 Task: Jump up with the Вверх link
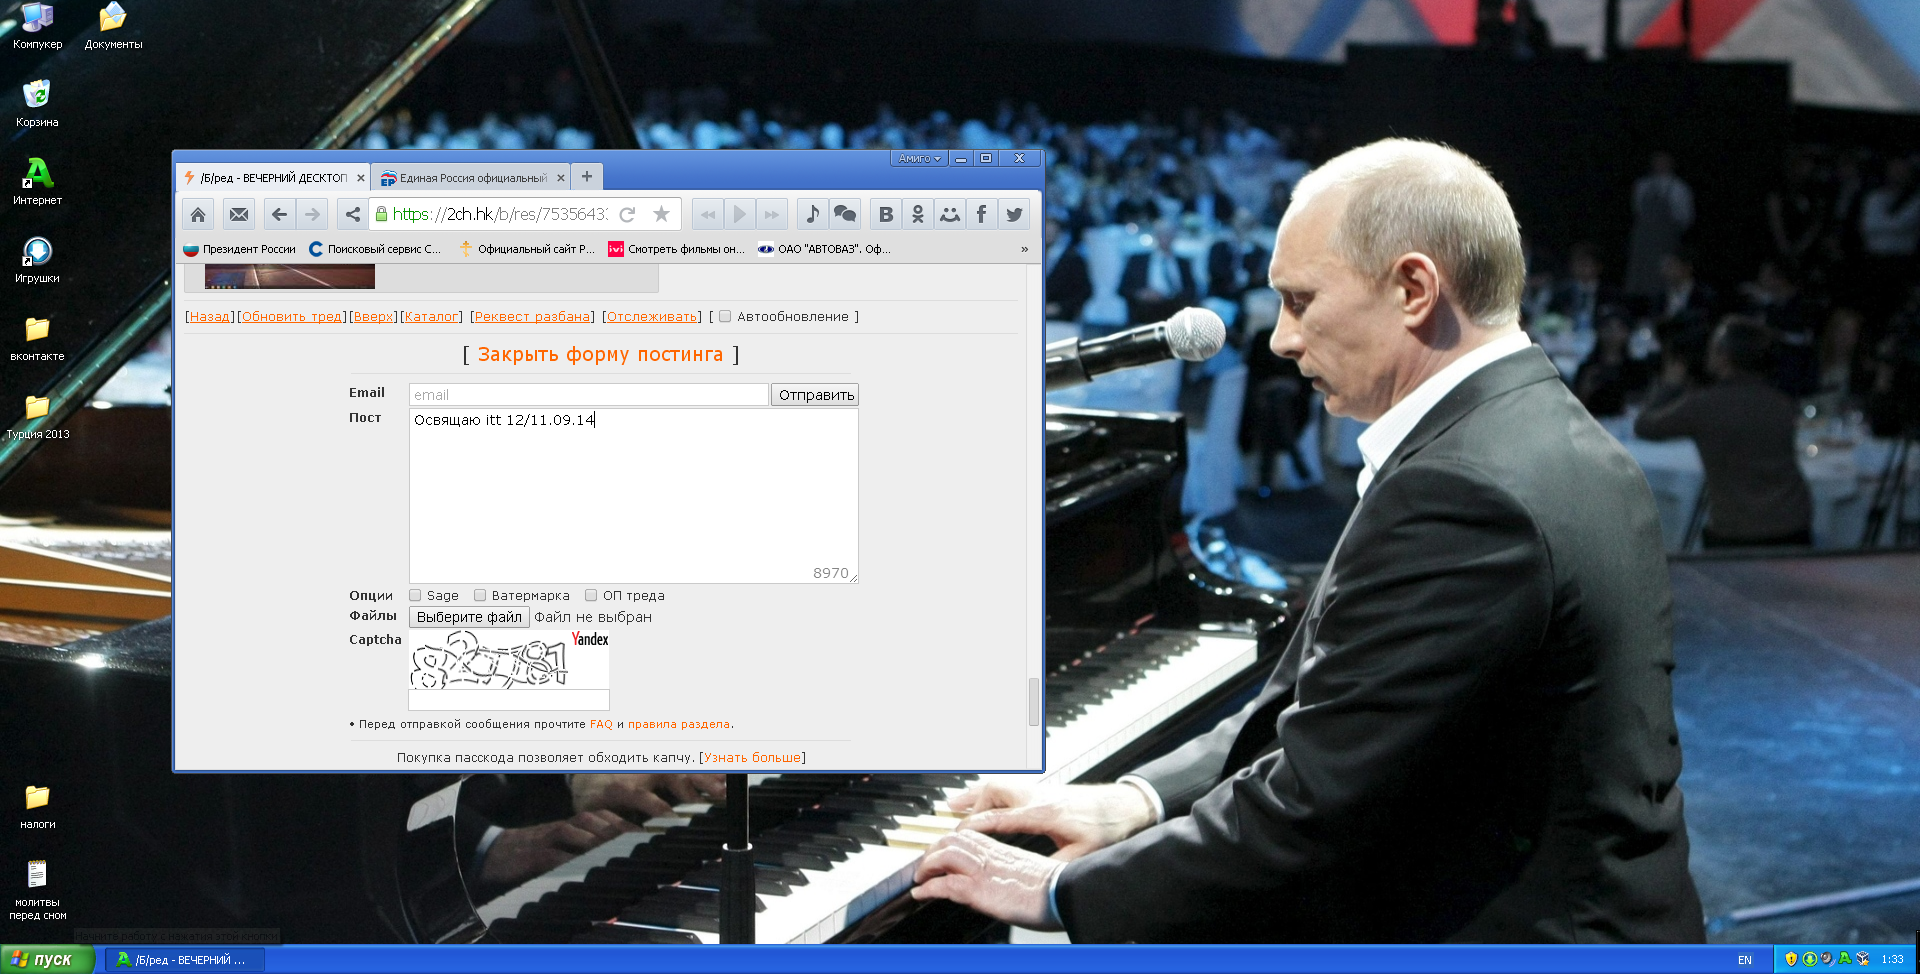(x=374, y=317)
